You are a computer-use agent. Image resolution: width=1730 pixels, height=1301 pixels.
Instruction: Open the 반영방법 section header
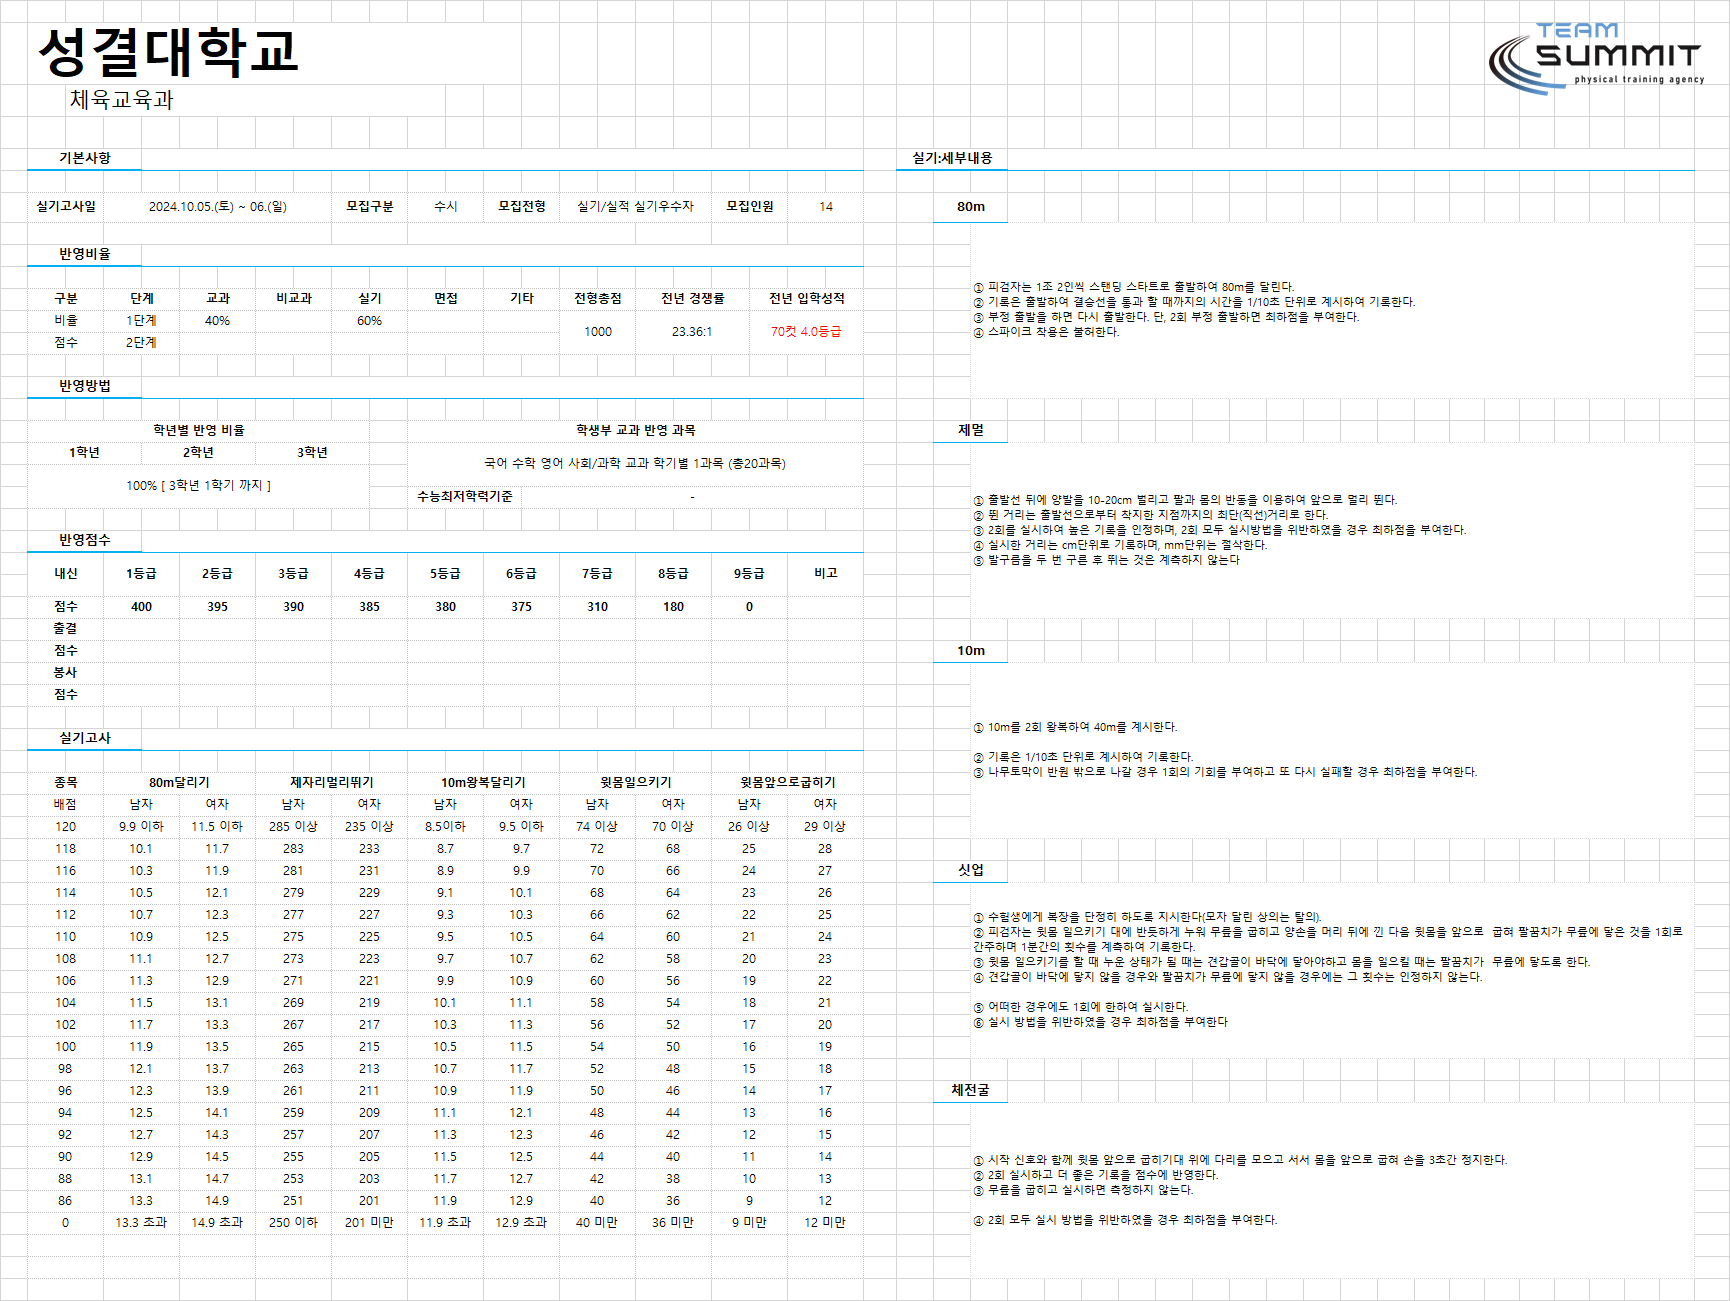pos(84,386)
